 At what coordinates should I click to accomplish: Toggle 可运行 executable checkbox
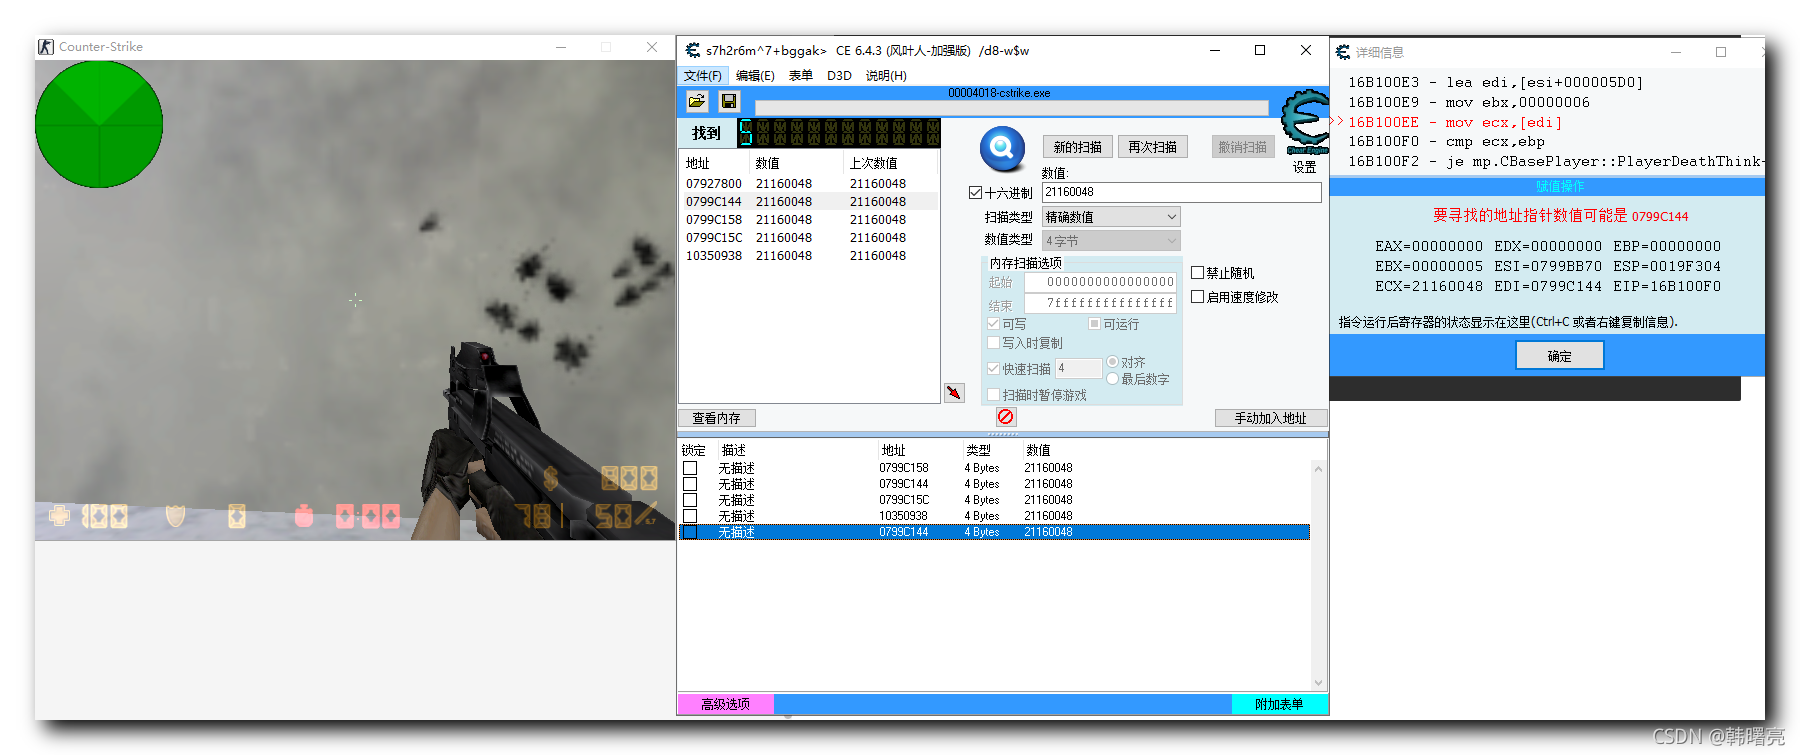1094,324
